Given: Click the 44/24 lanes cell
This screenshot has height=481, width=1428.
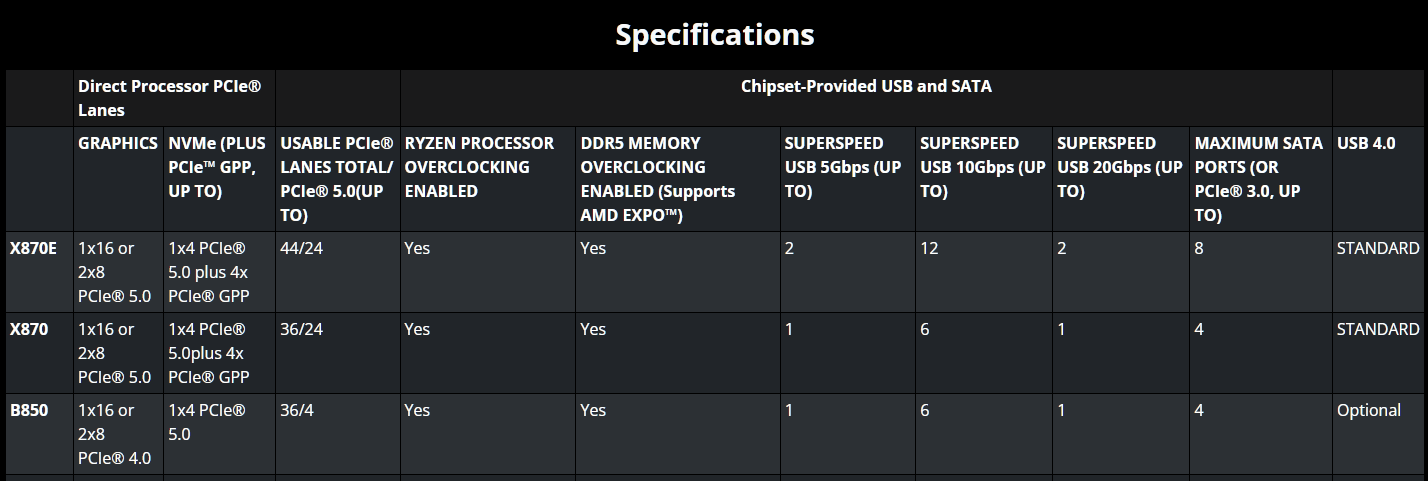Looking at the screenshot, I should point(302,248).
